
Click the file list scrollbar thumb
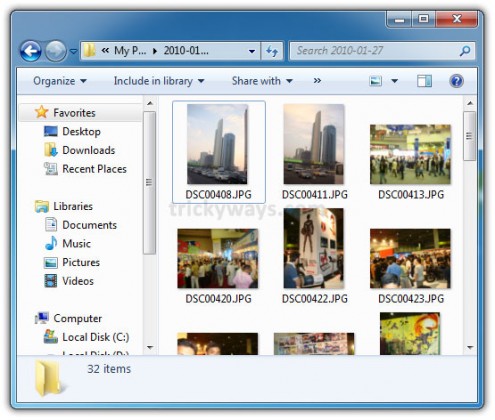[x=470, y=136]
